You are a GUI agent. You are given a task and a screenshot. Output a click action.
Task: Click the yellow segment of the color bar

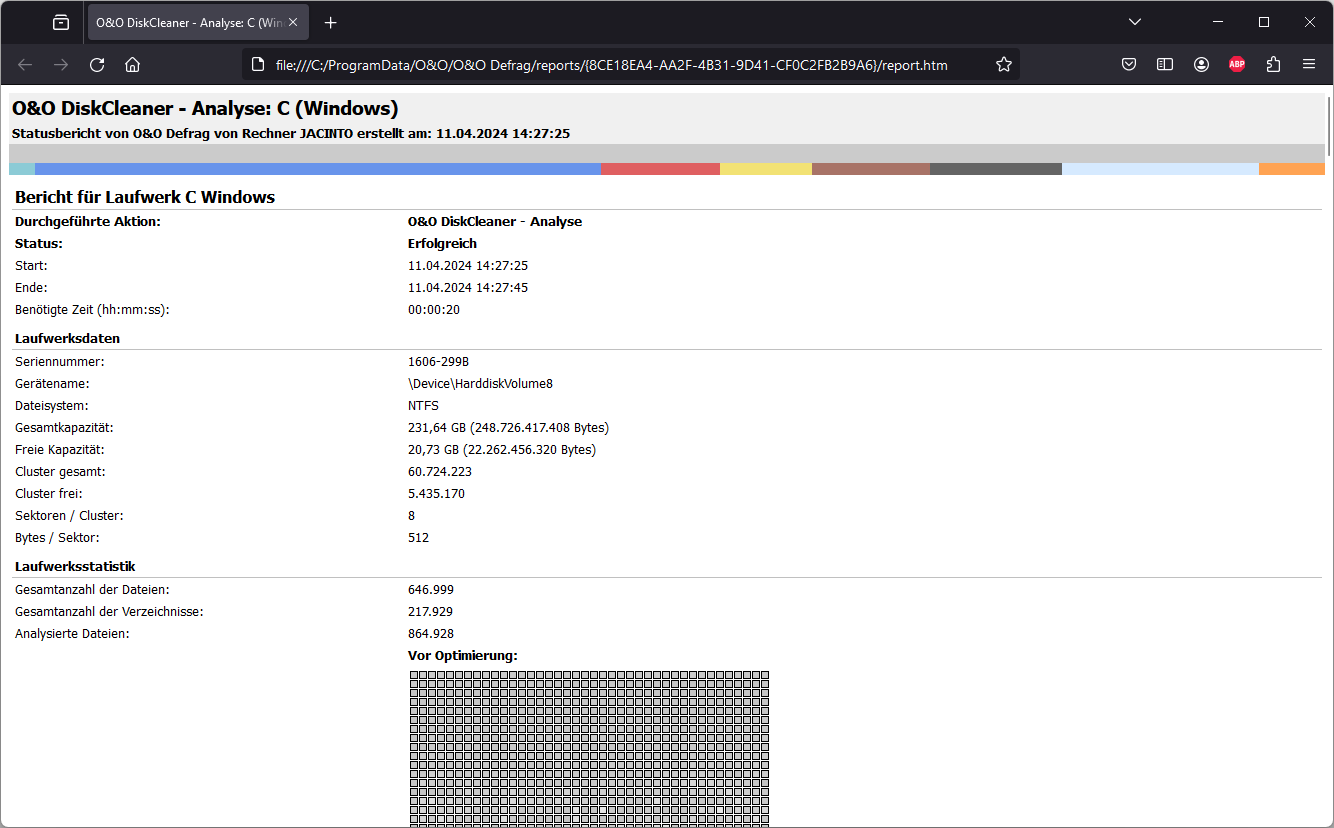click(x=766, y=169)
